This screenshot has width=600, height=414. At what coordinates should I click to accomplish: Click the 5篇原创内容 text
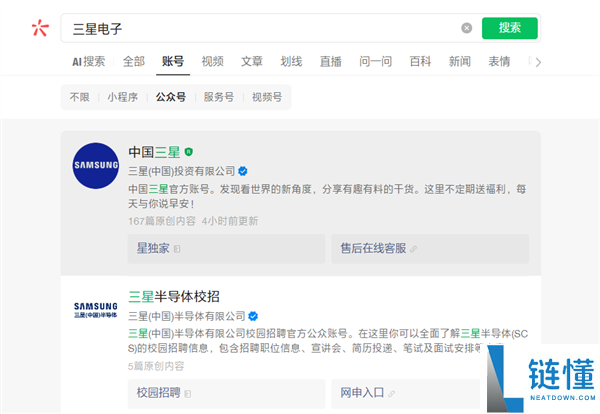tap(156, 366)
